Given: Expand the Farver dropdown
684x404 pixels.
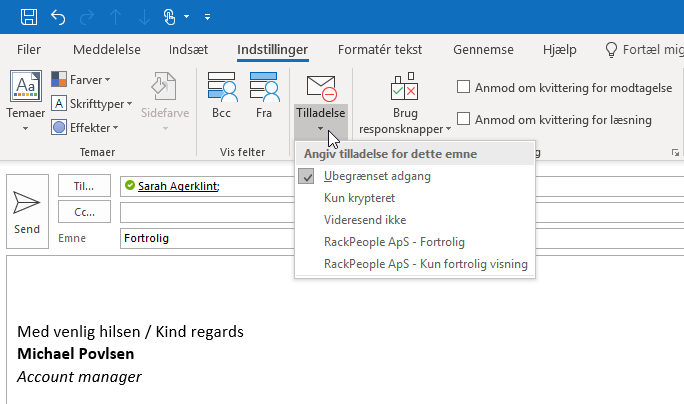Looking at the screenshot, I should coord(82,79).
